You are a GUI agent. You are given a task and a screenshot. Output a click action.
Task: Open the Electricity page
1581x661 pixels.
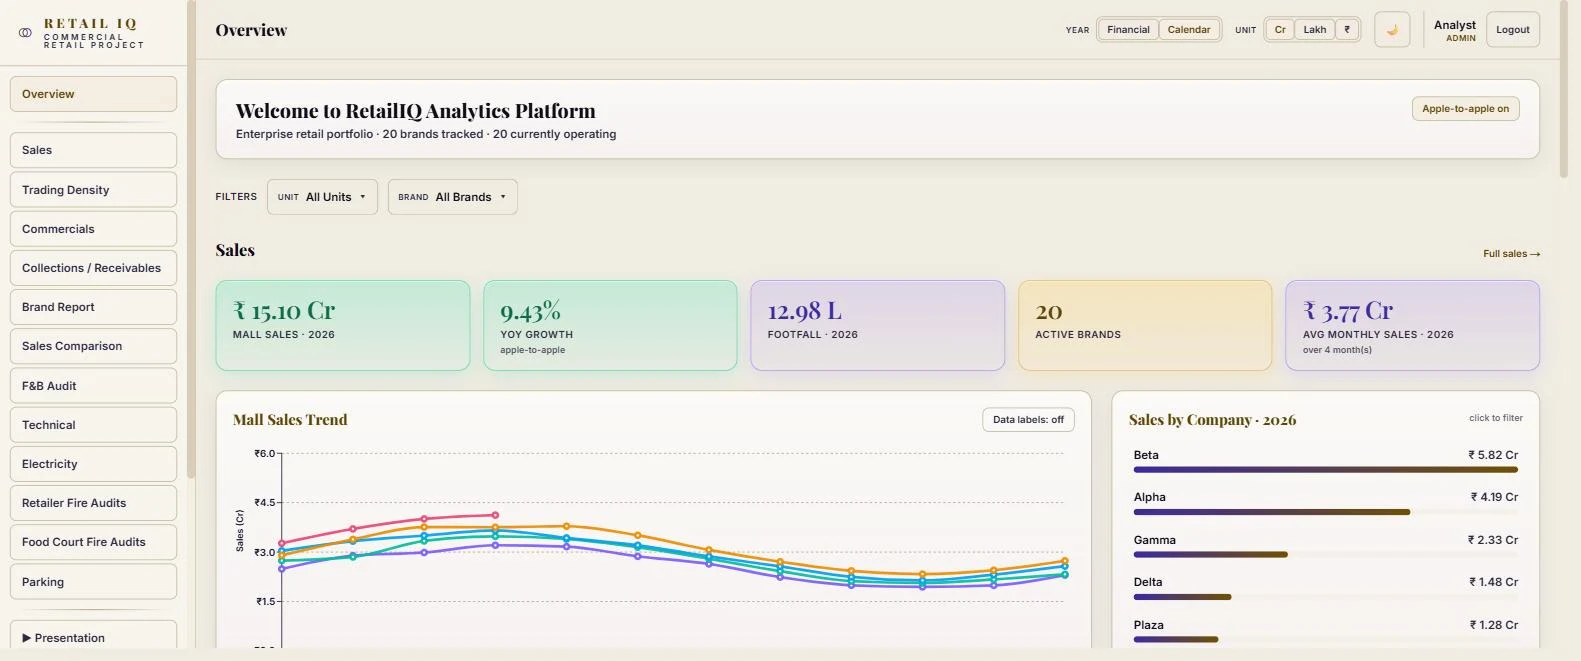(93, 464)
